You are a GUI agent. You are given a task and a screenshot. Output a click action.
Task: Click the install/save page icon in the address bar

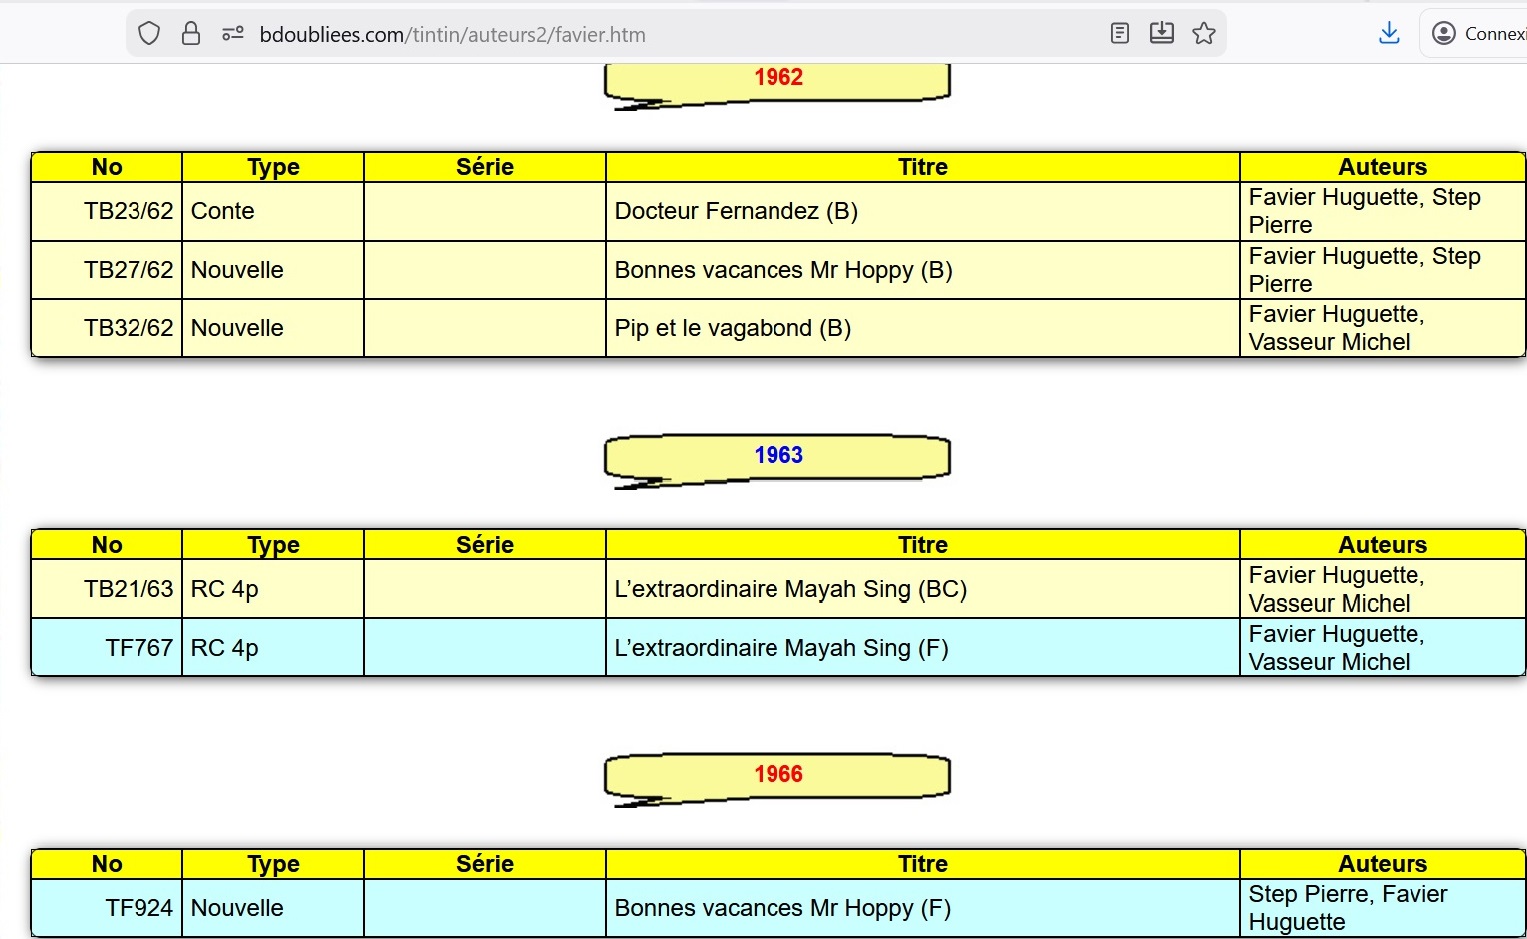[x=1161, y=34]
